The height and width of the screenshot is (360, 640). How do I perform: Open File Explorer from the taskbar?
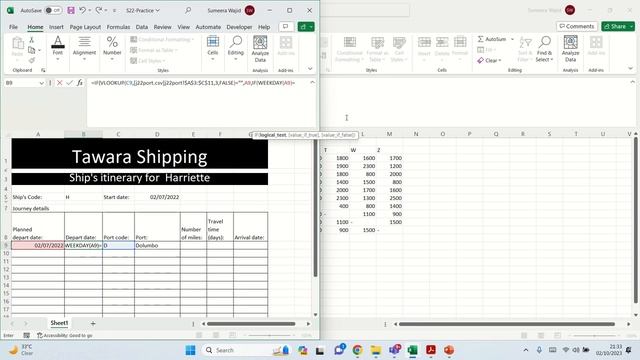click(376, 350)
